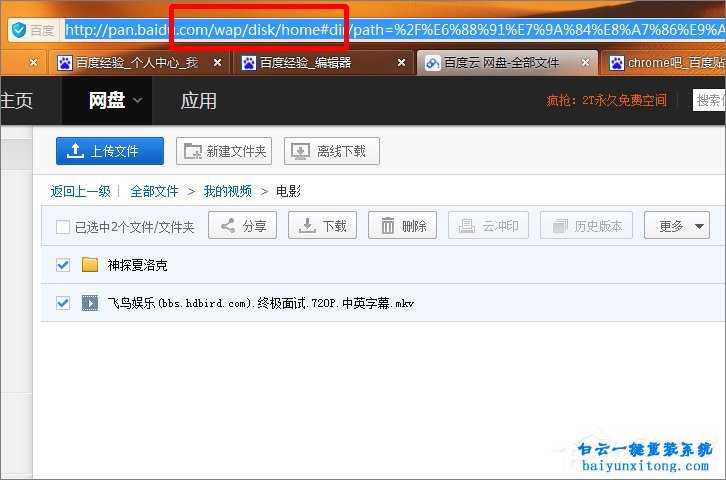Click the 神探夏洛克 folder icon
This screenshot has height=480, width=726.
tap(90, 264)
